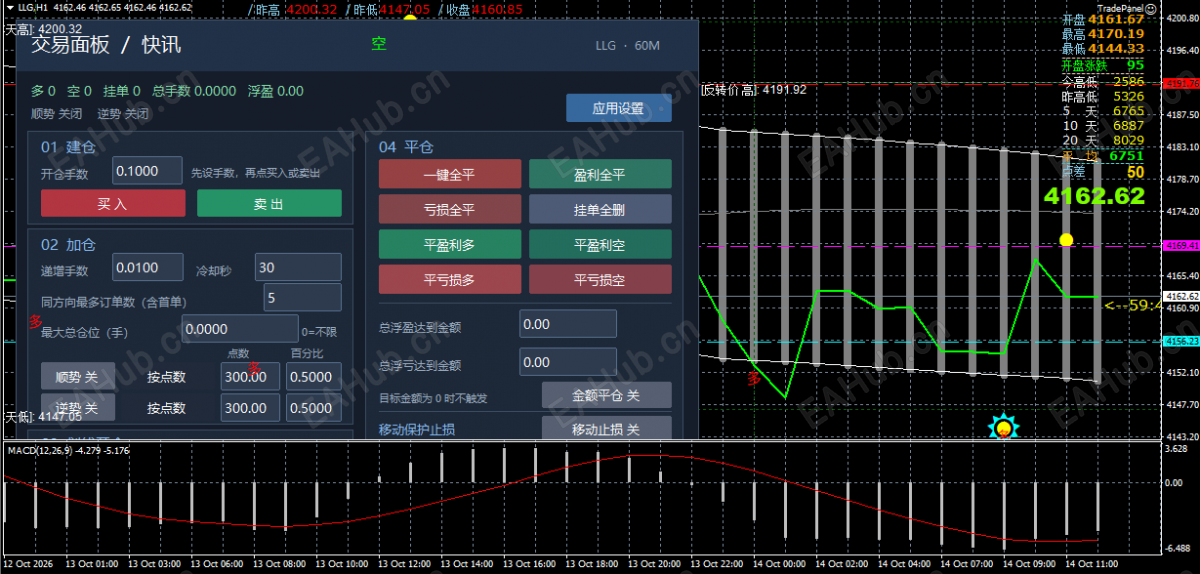Click the 昨高低 5326 info row
Viewport: 1200px width, 574px height.
coord(1103,96)
